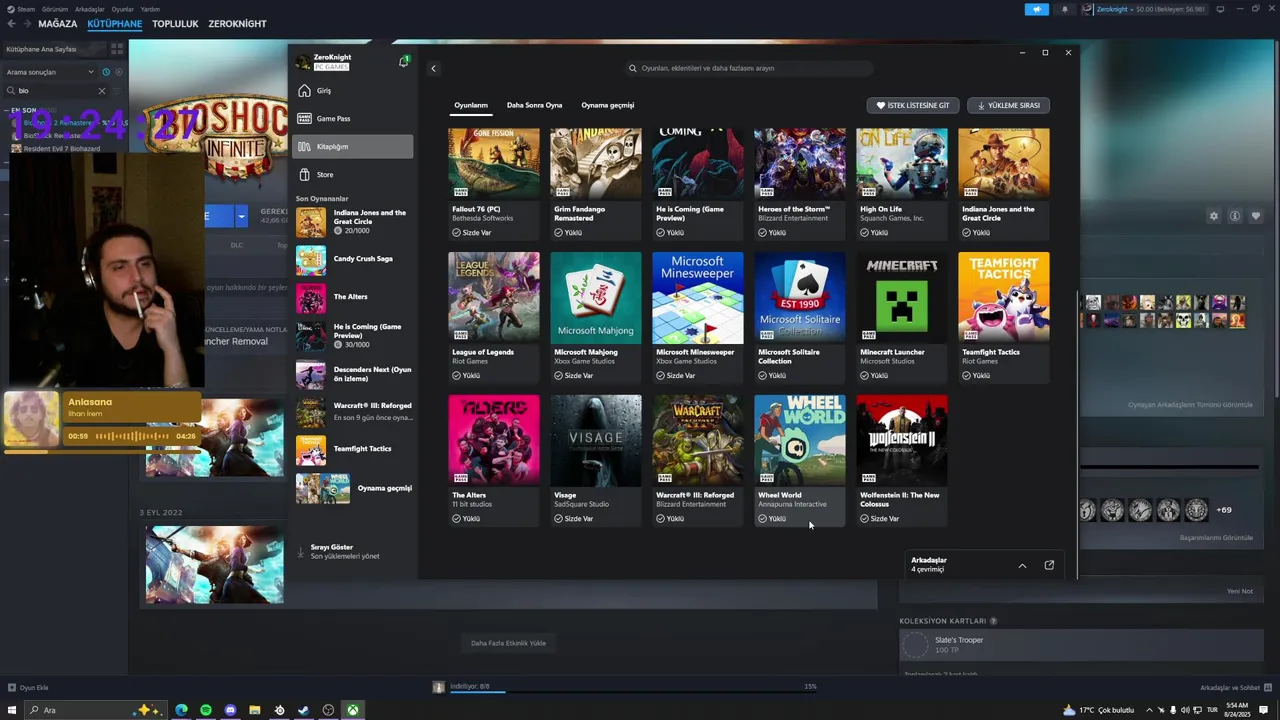Open the Arkadaşlar menu in Steam
The height and width of the screenshot is (720, 1280).
(x=89, y=9)
